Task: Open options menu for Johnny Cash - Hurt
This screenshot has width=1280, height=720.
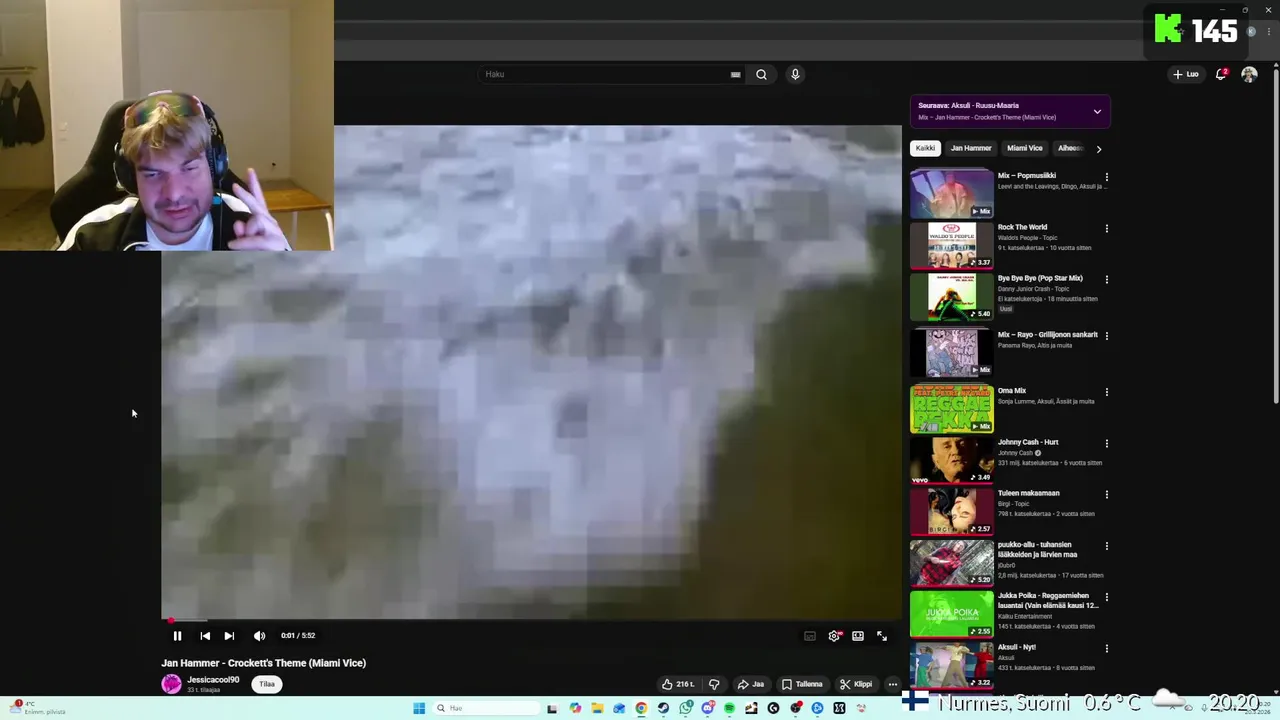Action: pyautogui.click(x=1106, y=443)
